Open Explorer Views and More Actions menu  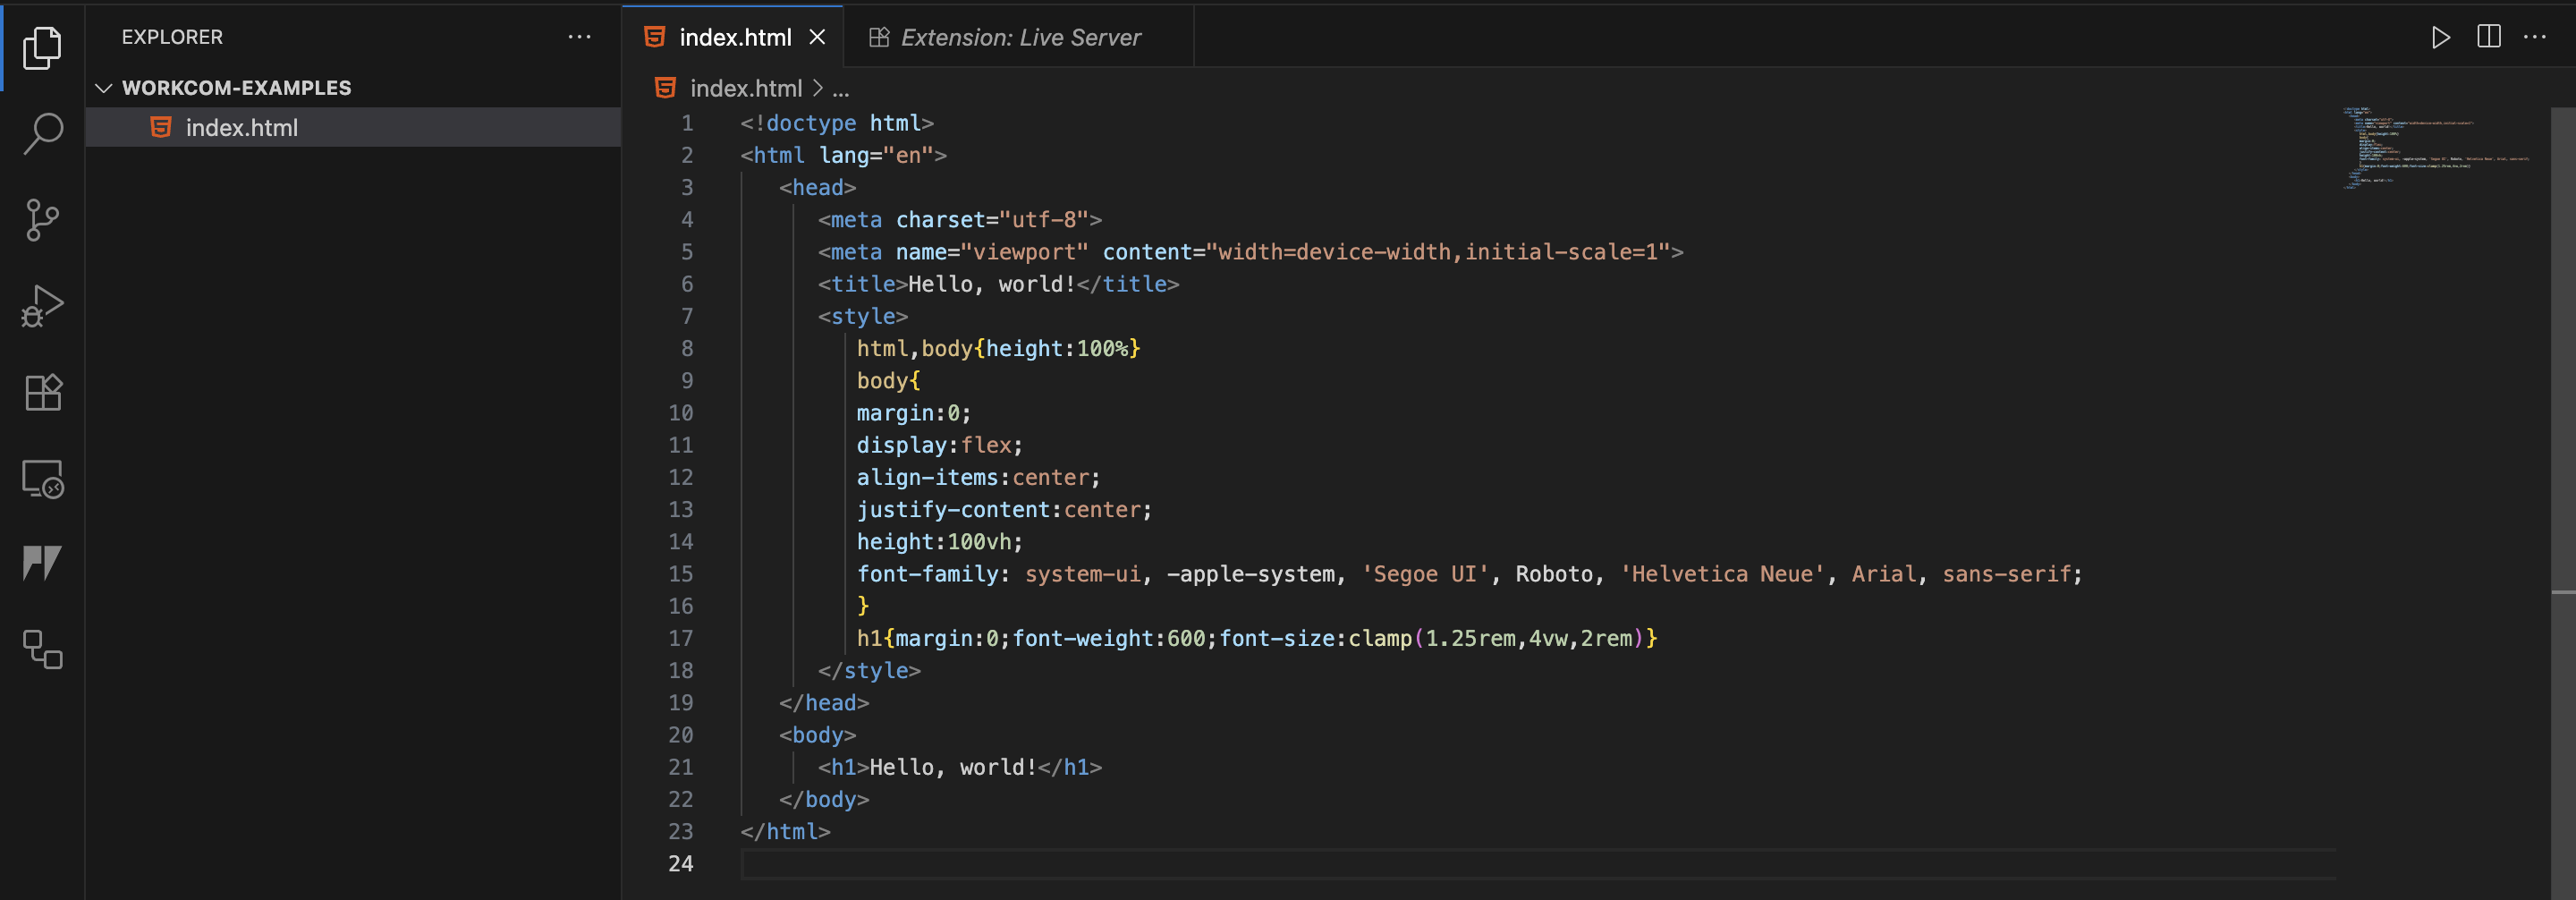(579, 37)
